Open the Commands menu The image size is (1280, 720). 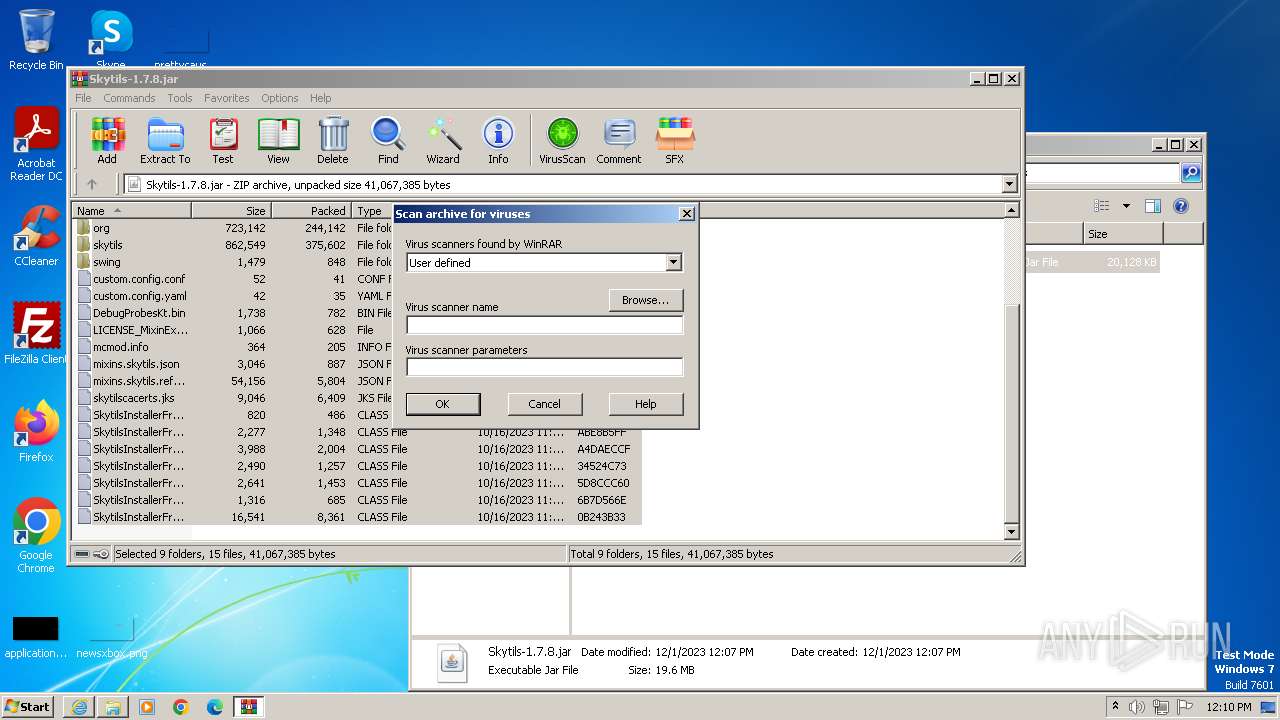coord(129,98)
